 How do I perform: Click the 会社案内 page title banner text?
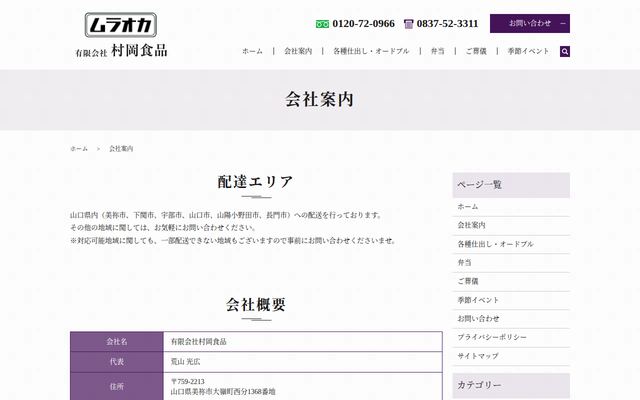pos(319,99)
